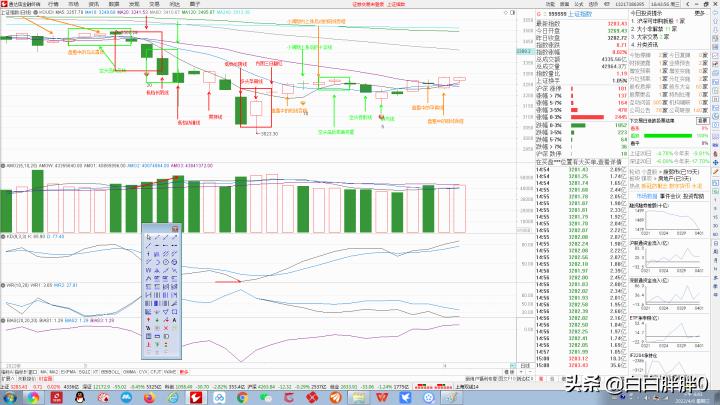Image resolution: width=720 pixels, height=405 pixels.
Task: Click 证券交易未登录 in title bar
Action: click(x=368, y=4)
